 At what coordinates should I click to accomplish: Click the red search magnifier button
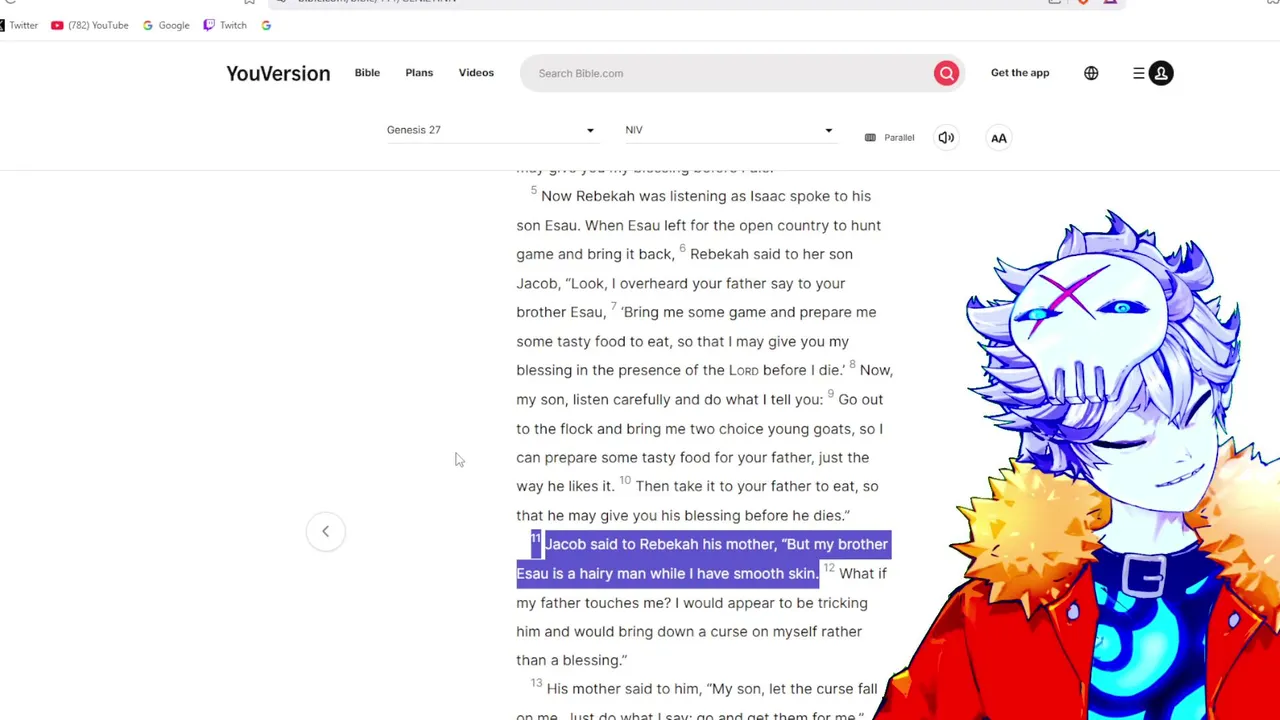click(946, 73)
